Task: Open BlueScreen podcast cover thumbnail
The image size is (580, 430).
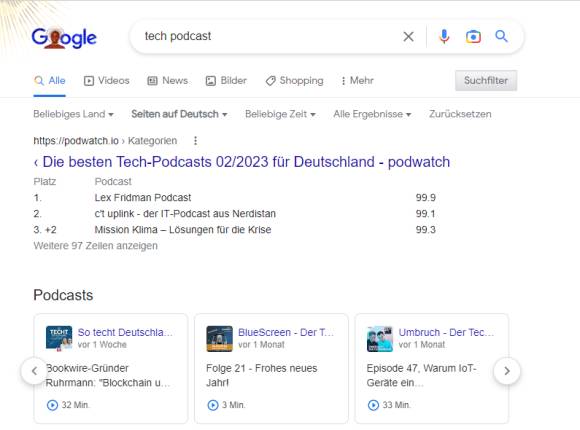Action: pos(219,338)
